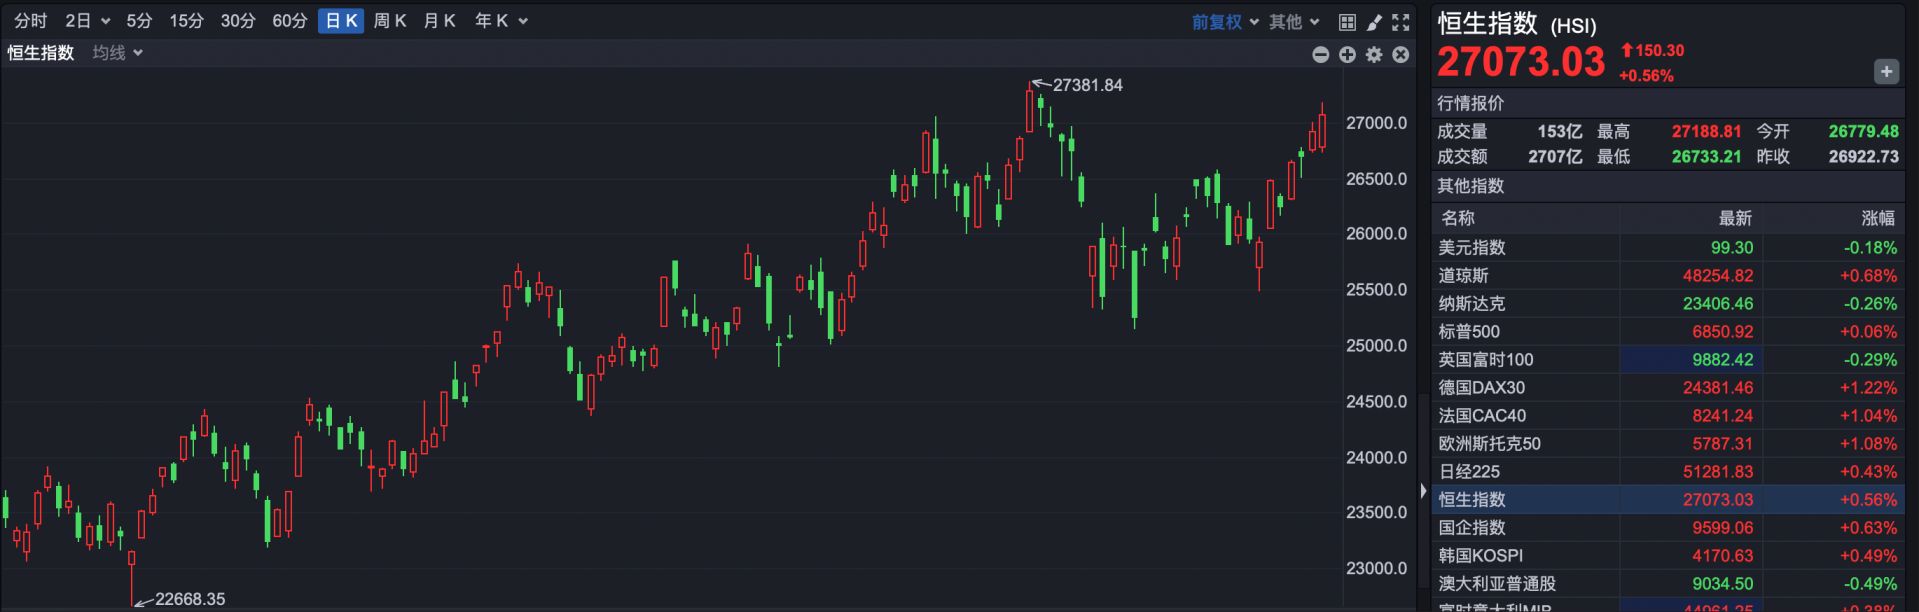Open the 均线 moving average dropdown
The height and width of the screenshot is (612, 1919).
tap(117, 53)
